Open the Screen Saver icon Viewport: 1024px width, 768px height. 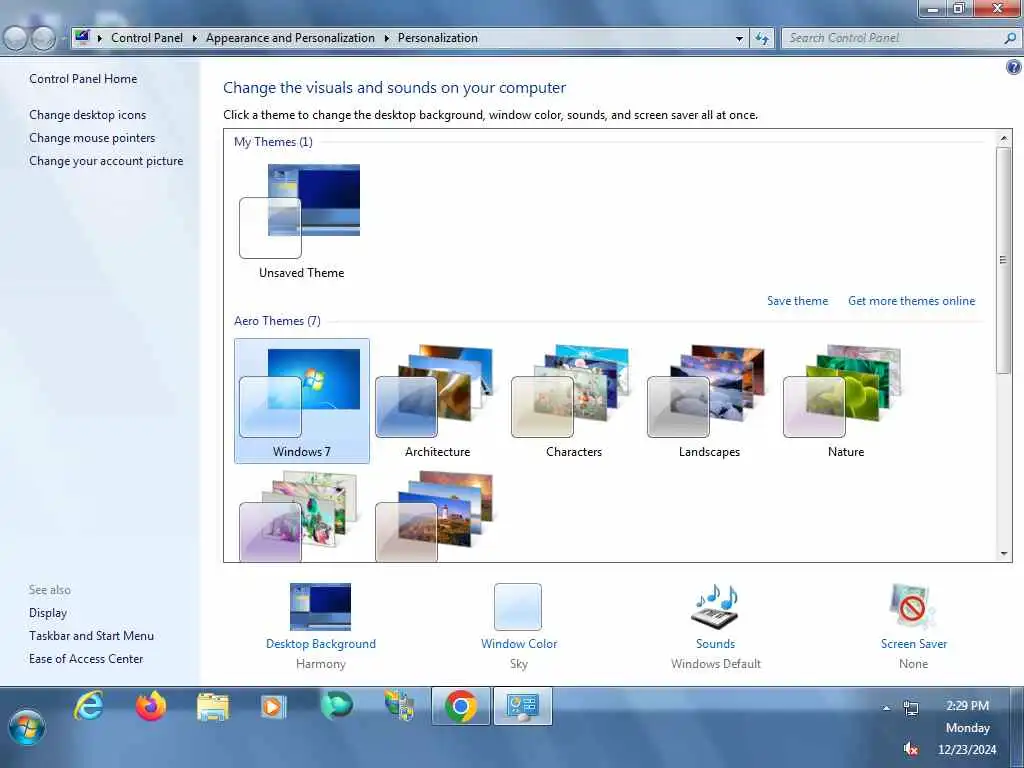[912, 607]
